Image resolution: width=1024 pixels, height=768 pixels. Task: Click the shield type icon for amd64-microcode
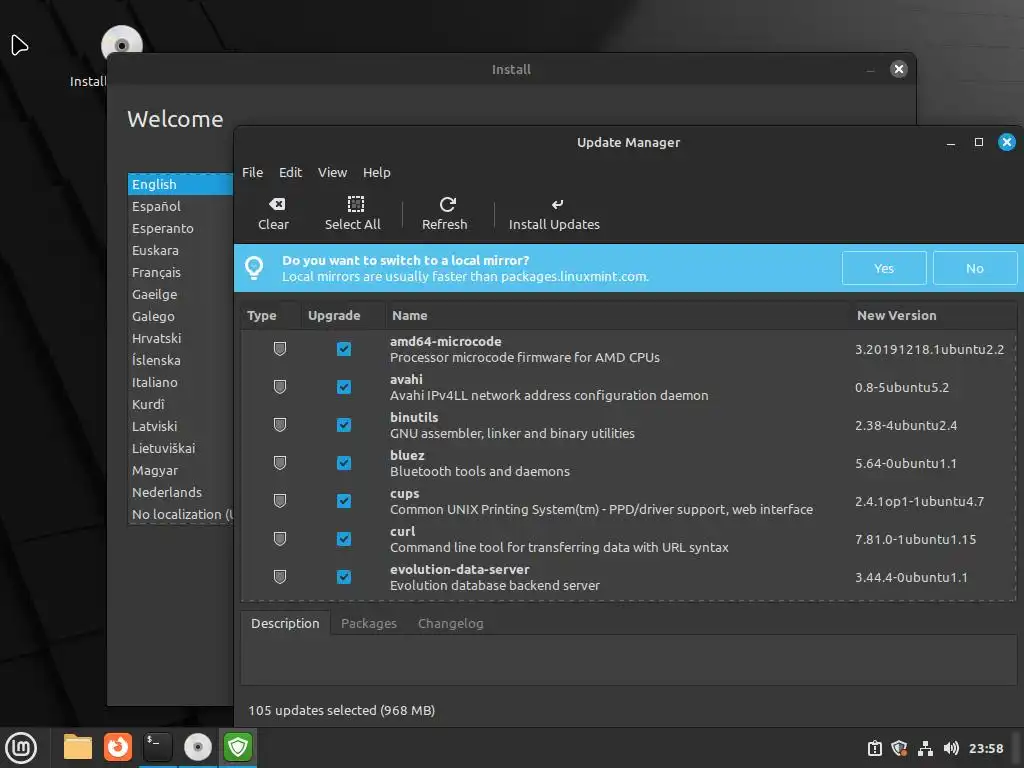tap(280, 349)
